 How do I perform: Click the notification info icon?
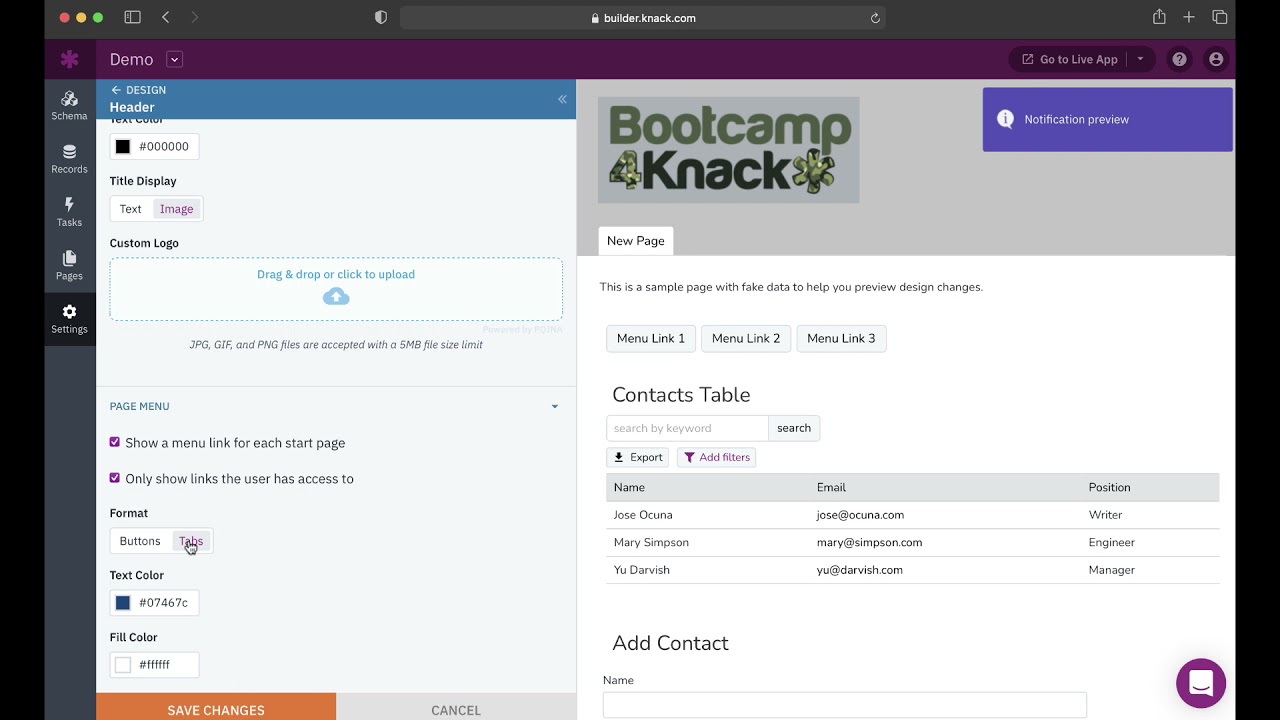pyautogui.click(x=1005, y=119)
